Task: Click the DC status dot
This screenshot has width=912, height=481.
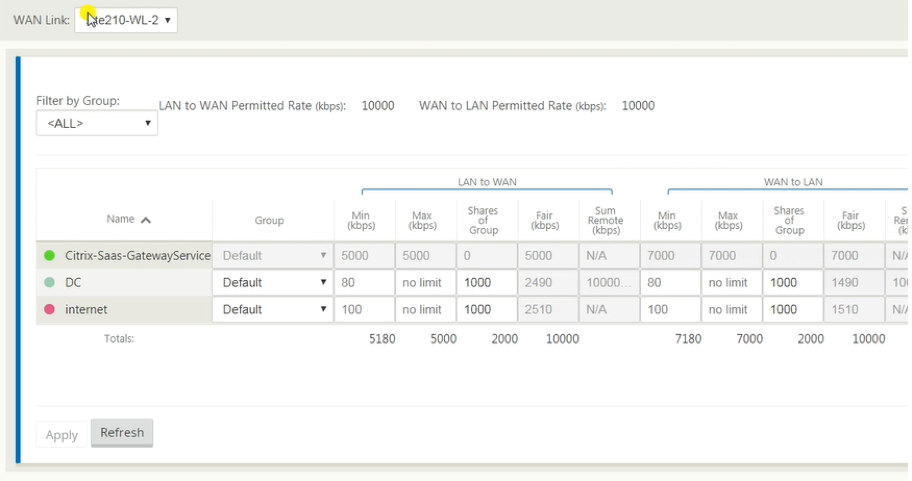Action: (49, 282)
